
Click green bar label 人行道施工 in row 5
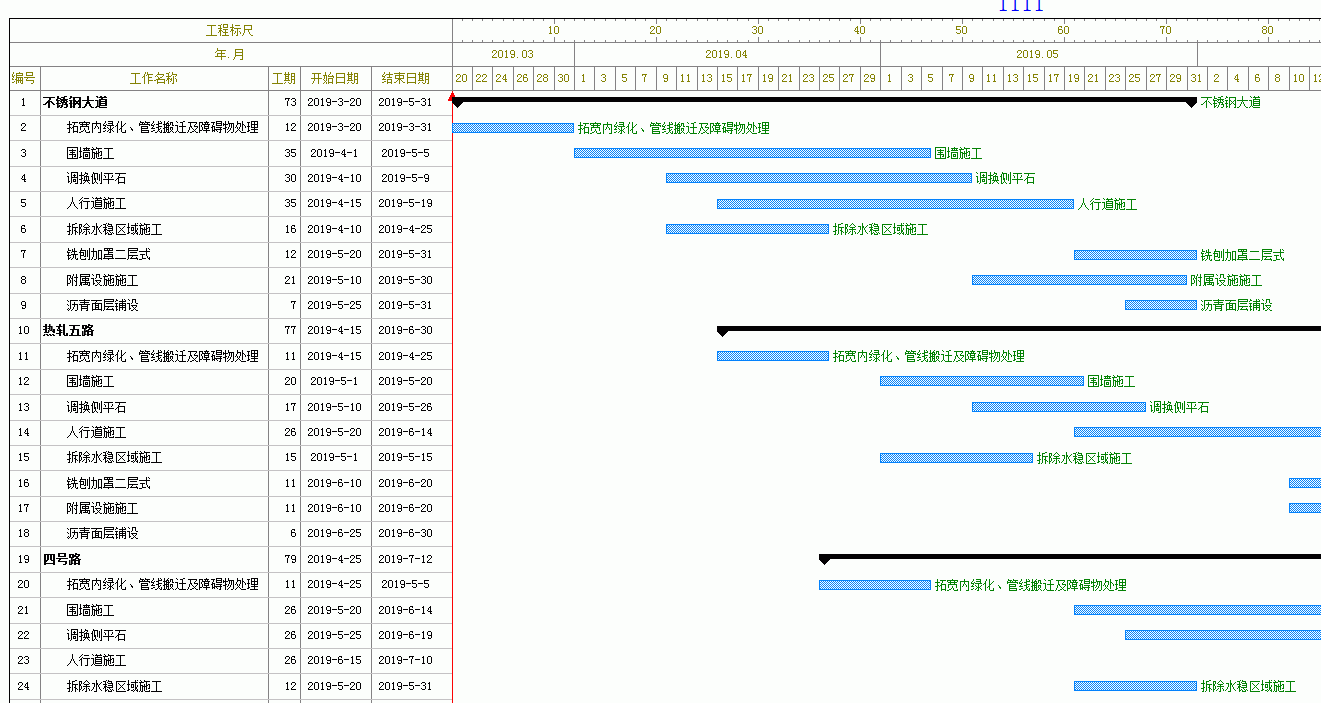[x=1107, y=204]
